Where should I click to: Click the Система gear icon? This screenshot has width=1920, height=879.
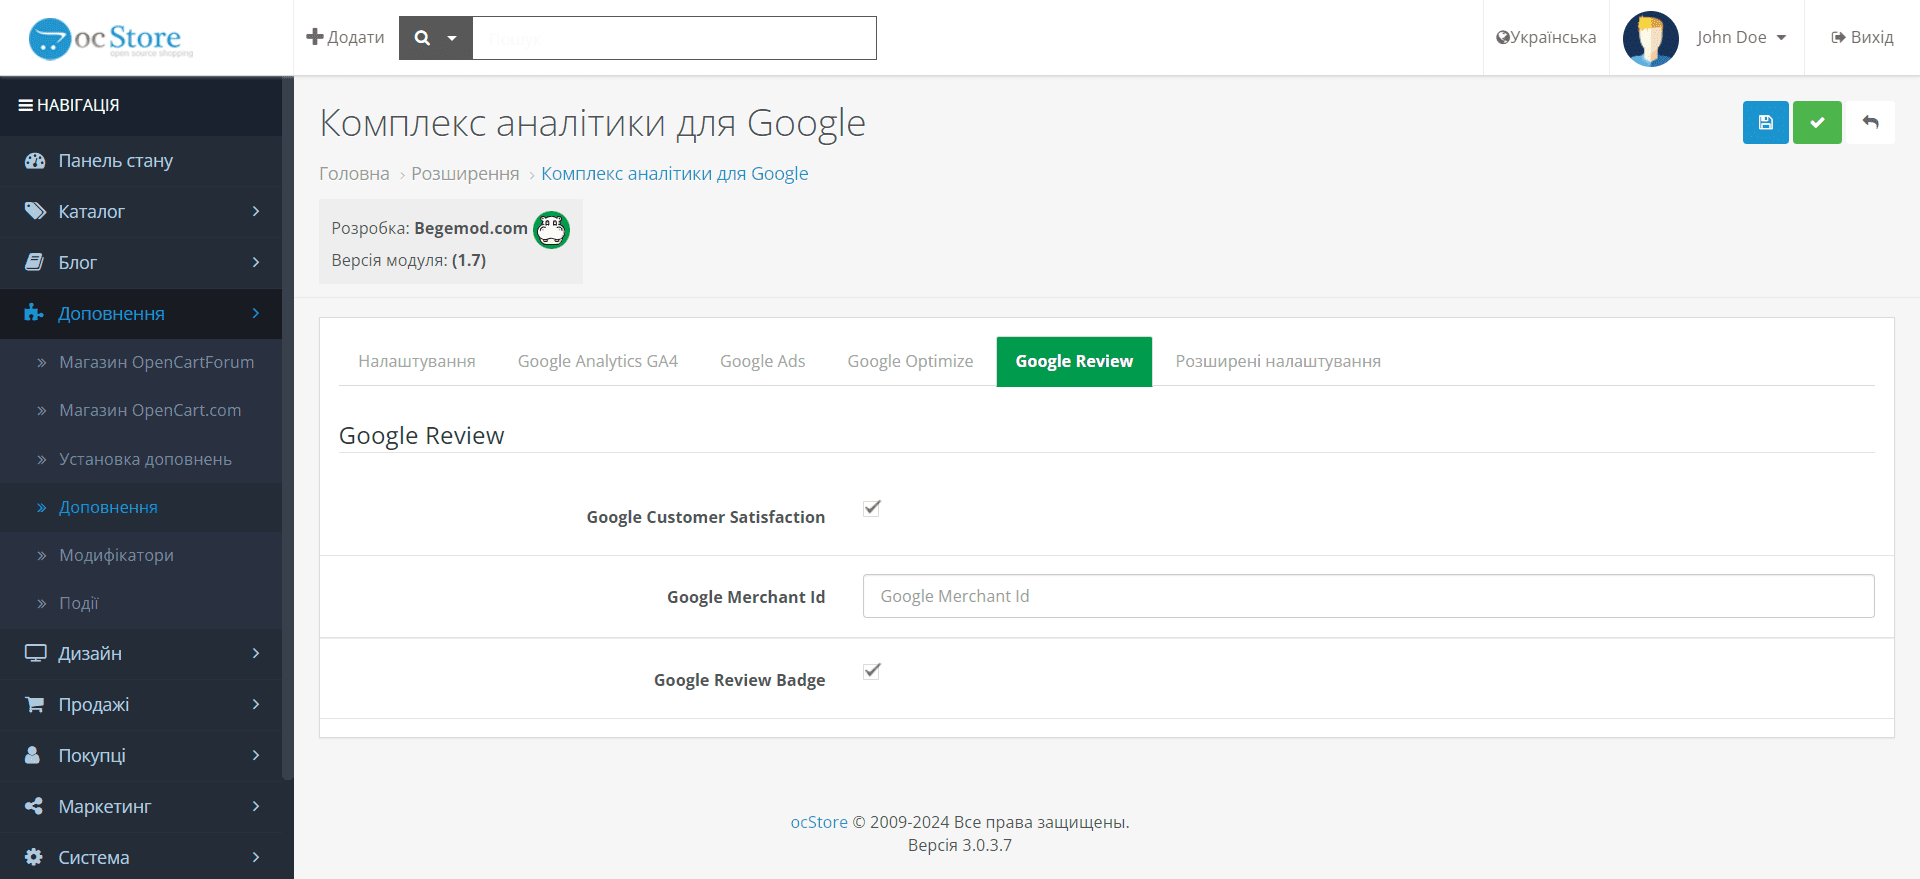coord(34,857)
